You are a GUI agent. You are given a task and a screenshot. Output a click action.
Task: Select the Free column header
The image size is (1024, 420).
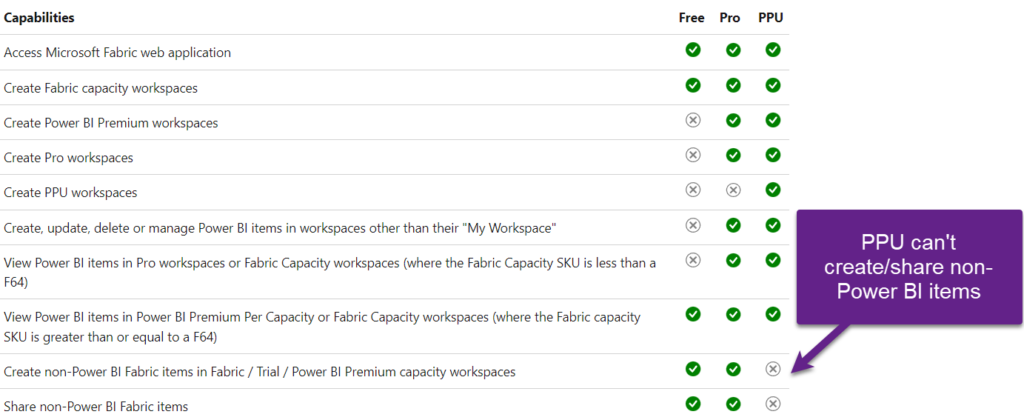(x=692, y=18)
